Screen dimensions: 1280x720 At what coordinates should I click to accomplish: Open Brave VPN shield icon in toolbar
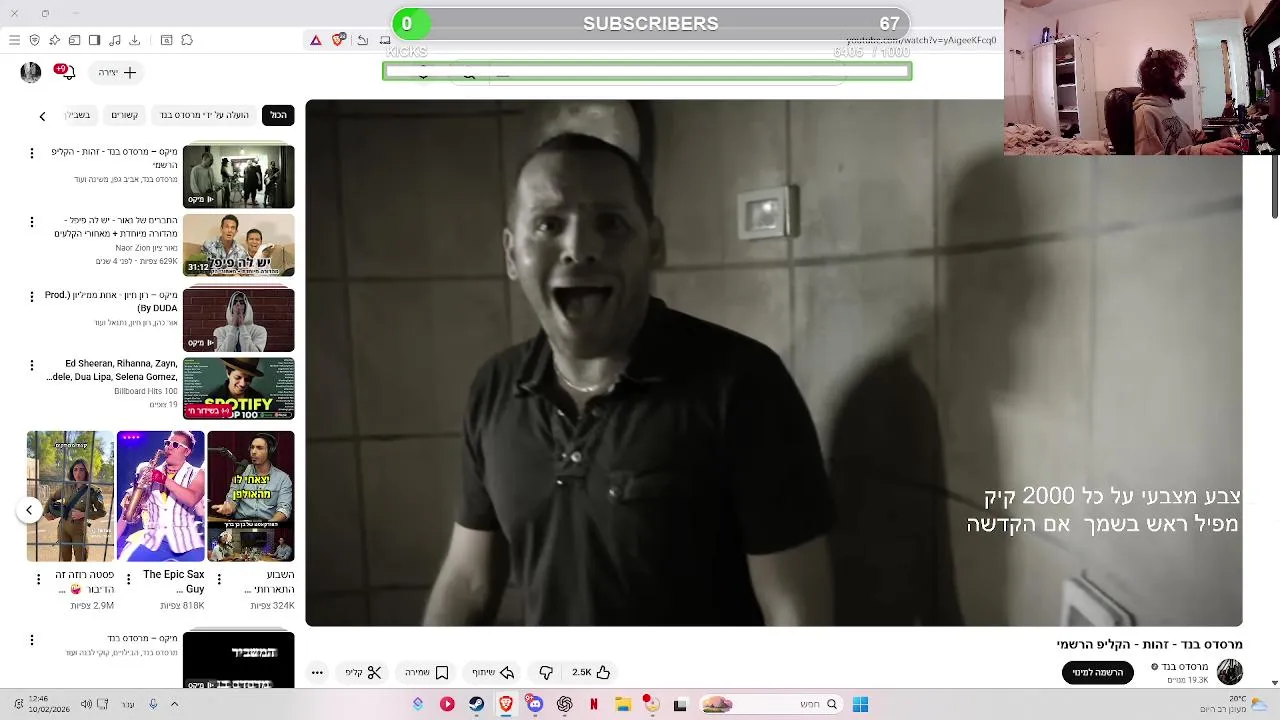pos(34,40)
